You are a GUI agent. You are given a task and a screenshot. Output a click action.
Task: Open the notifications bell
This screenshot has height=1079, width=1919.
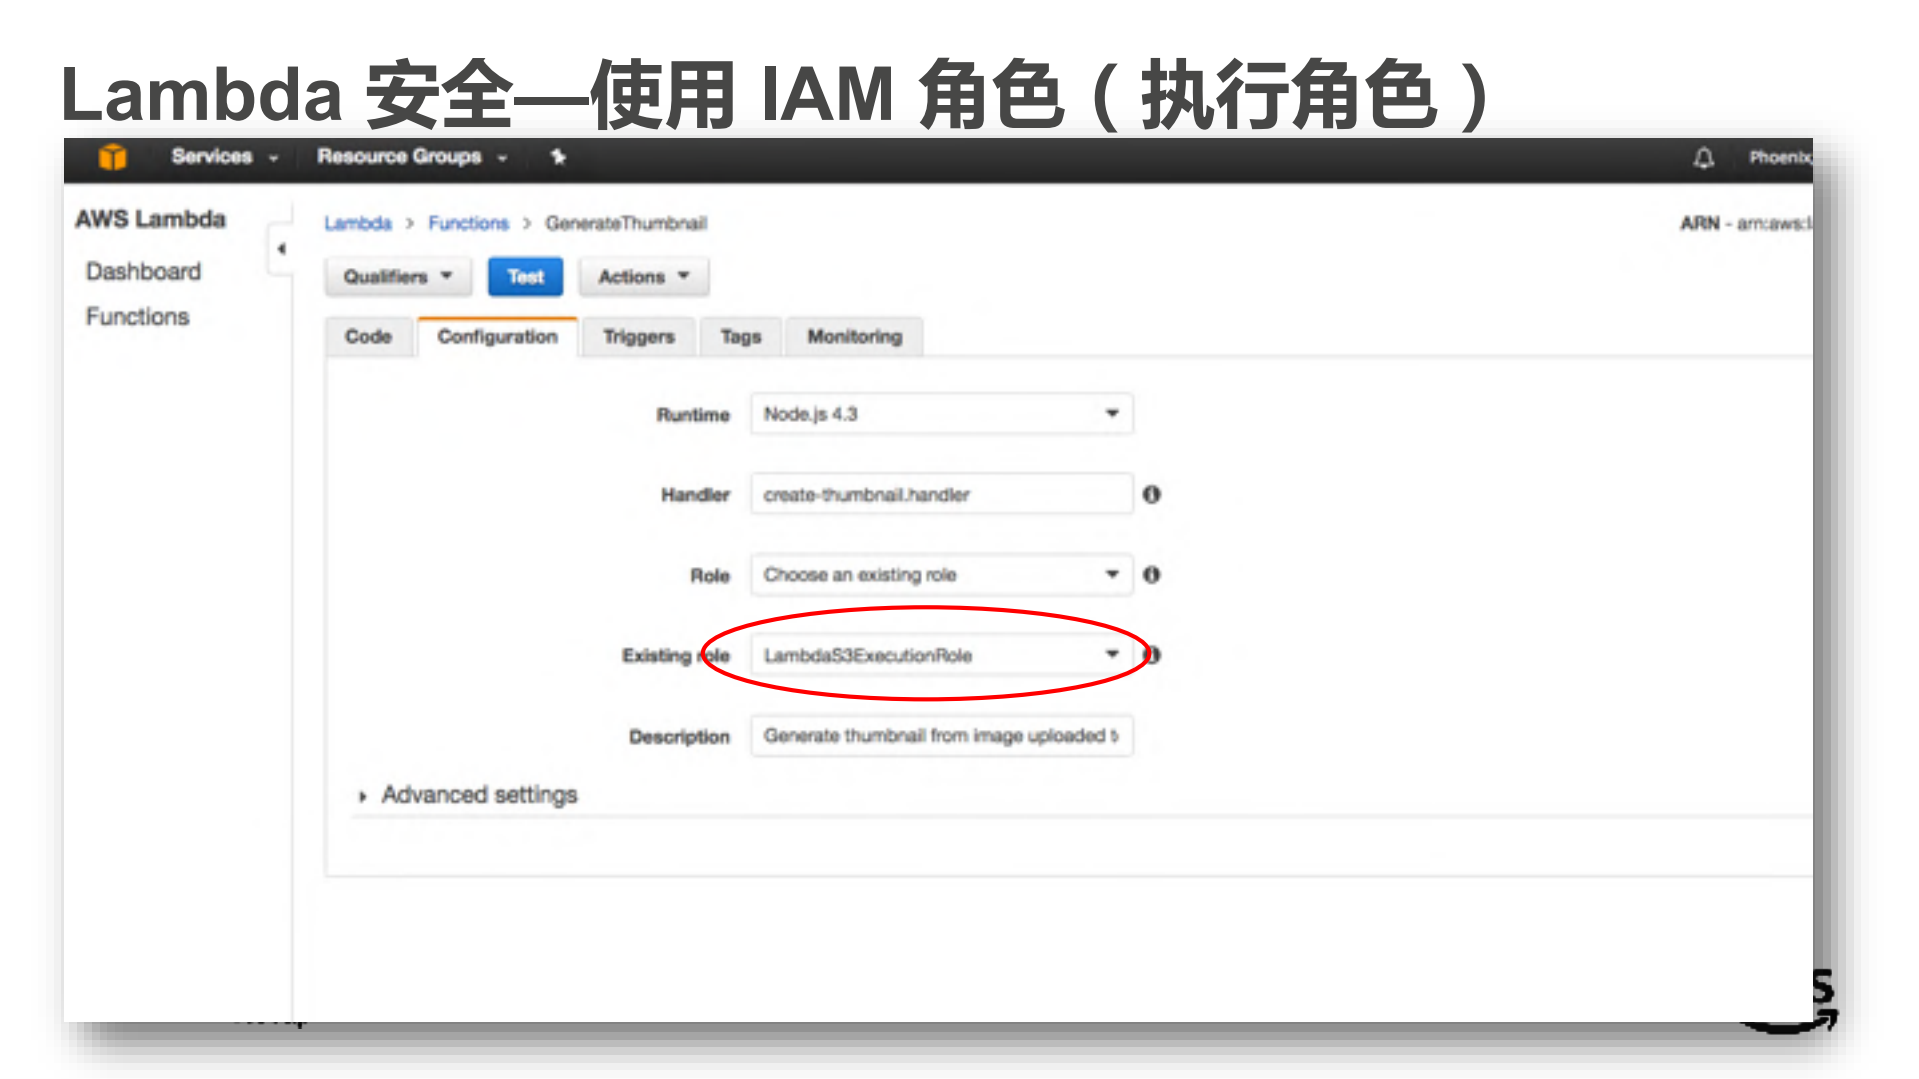pos(1703,158)
